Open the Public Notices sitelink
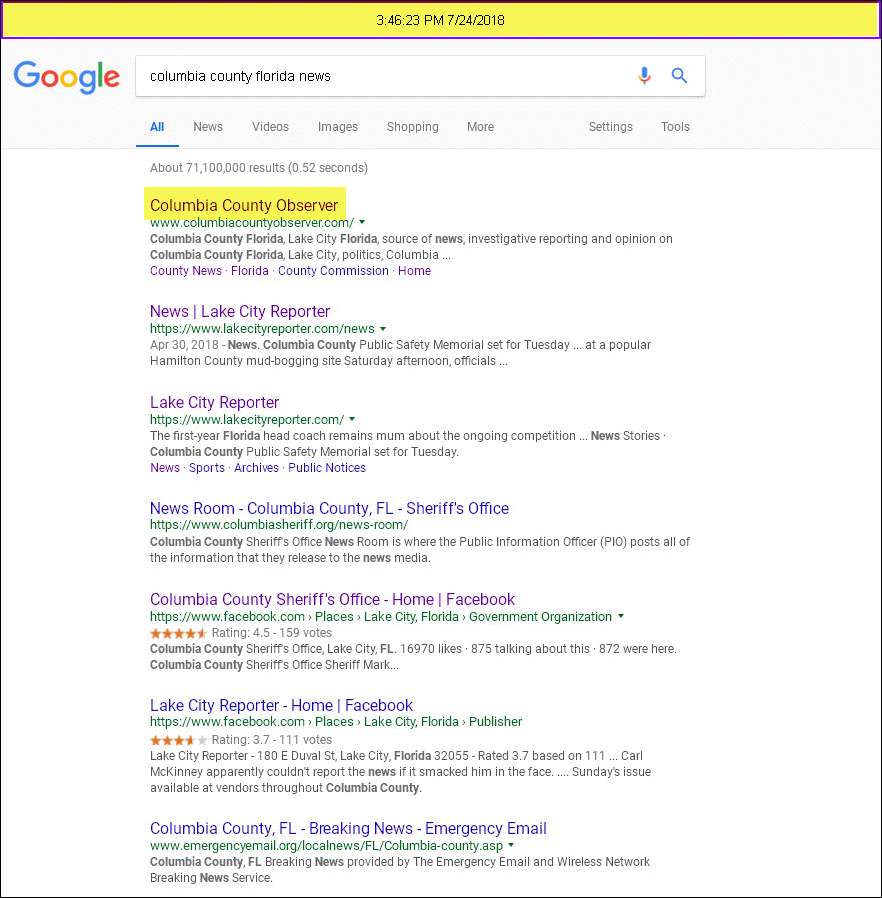Screen dimensions: 882x898 click(x=327, y=468)
